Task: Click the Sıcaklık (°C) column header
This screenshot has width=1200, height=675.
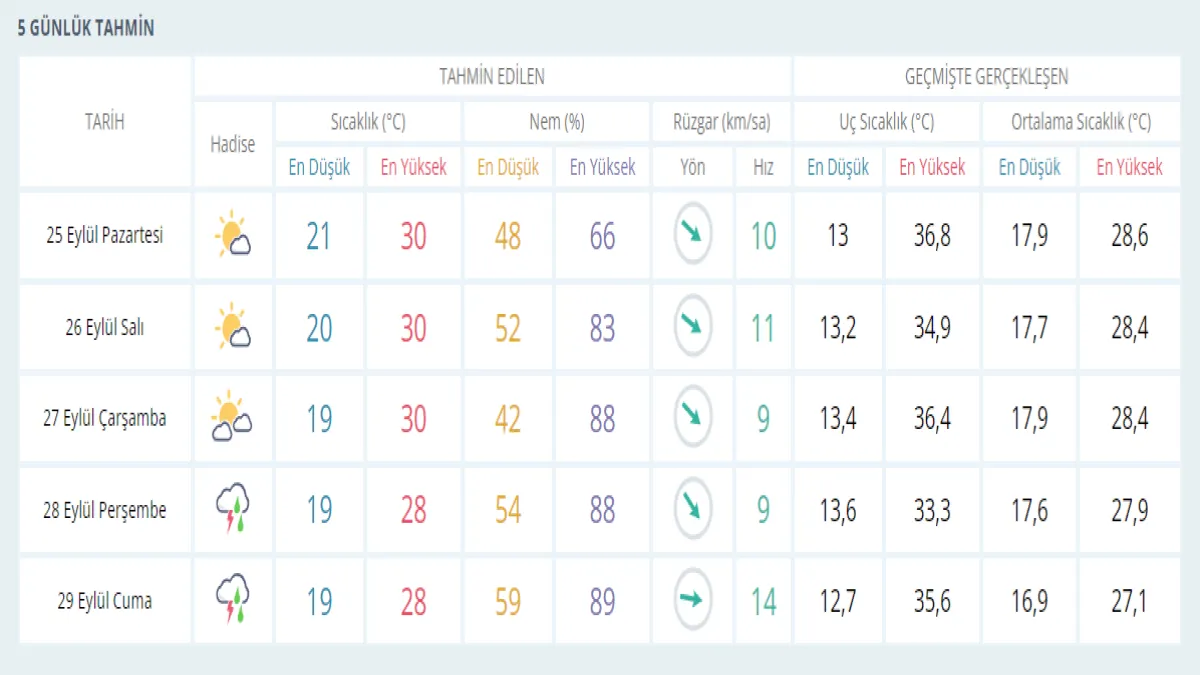Action: 368,122
